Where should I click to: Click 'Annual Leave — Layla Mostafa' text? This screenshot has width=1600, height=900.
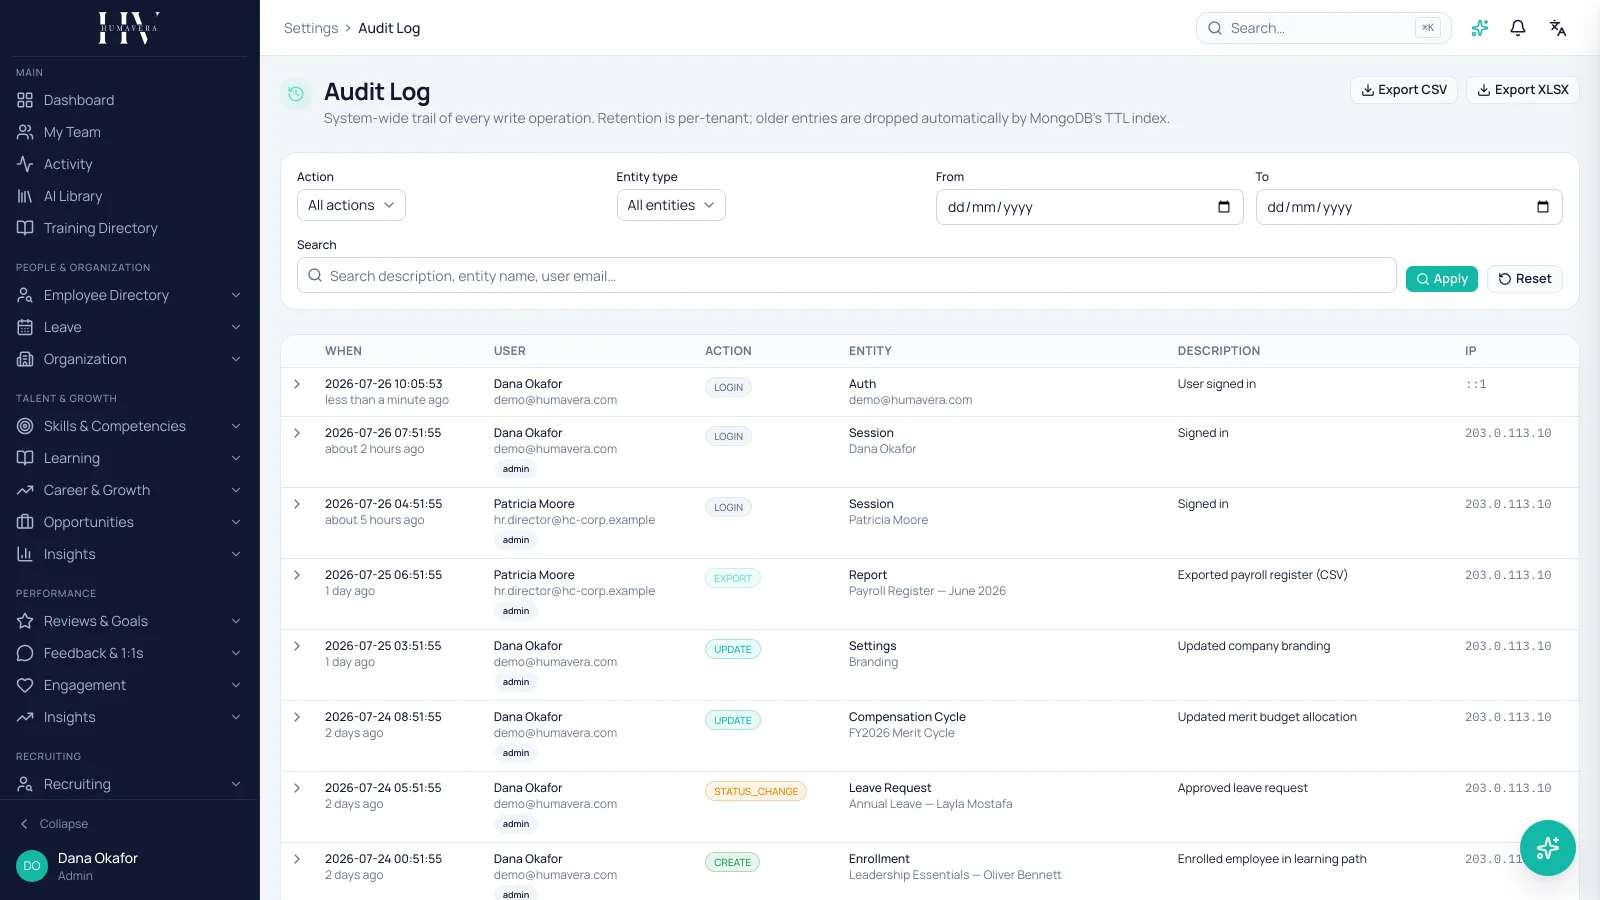pyautogui.click(x=931, y=804)
